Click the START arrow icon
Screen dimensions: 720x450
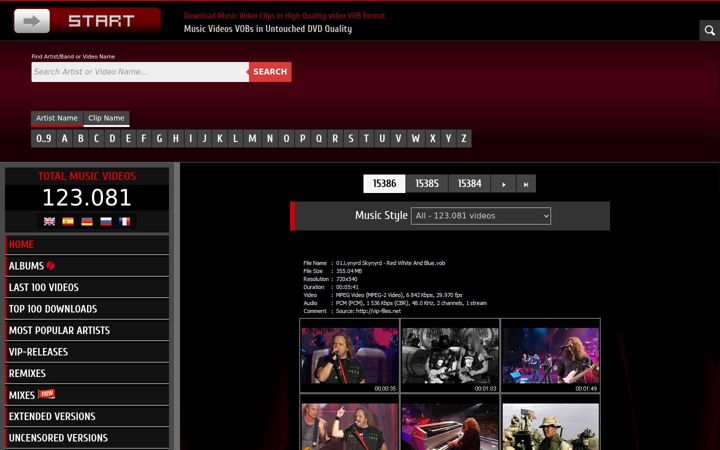pos(32,21)
